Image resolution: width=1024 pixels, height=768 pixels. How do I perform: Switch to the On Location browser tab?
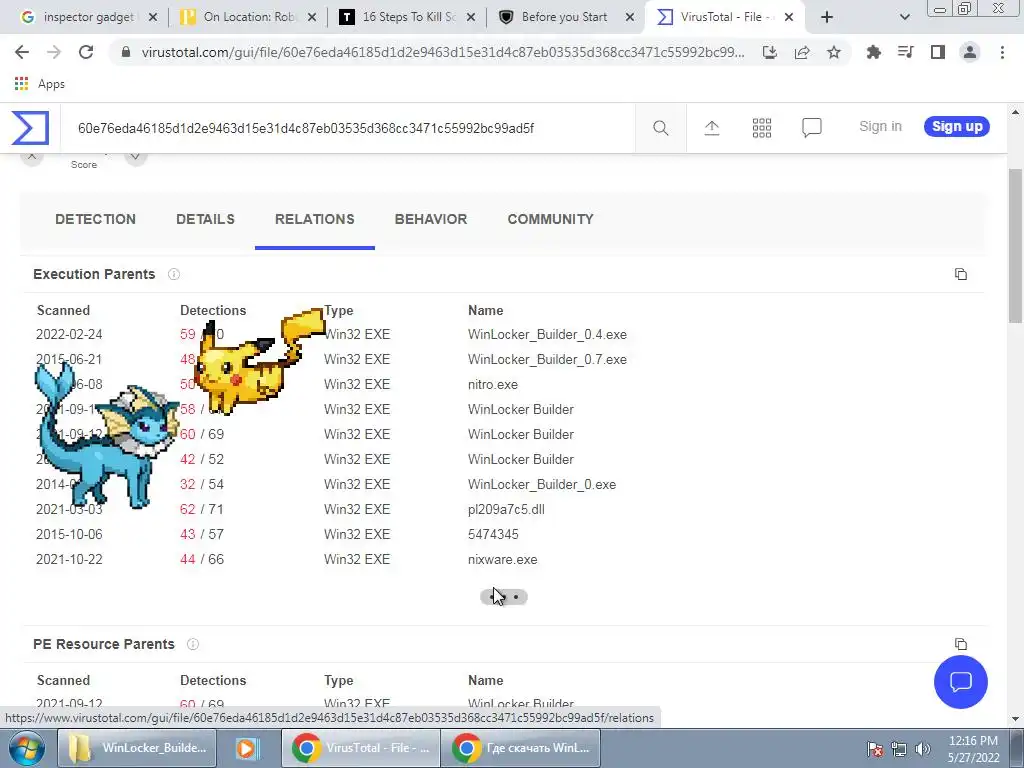(247, 18)
